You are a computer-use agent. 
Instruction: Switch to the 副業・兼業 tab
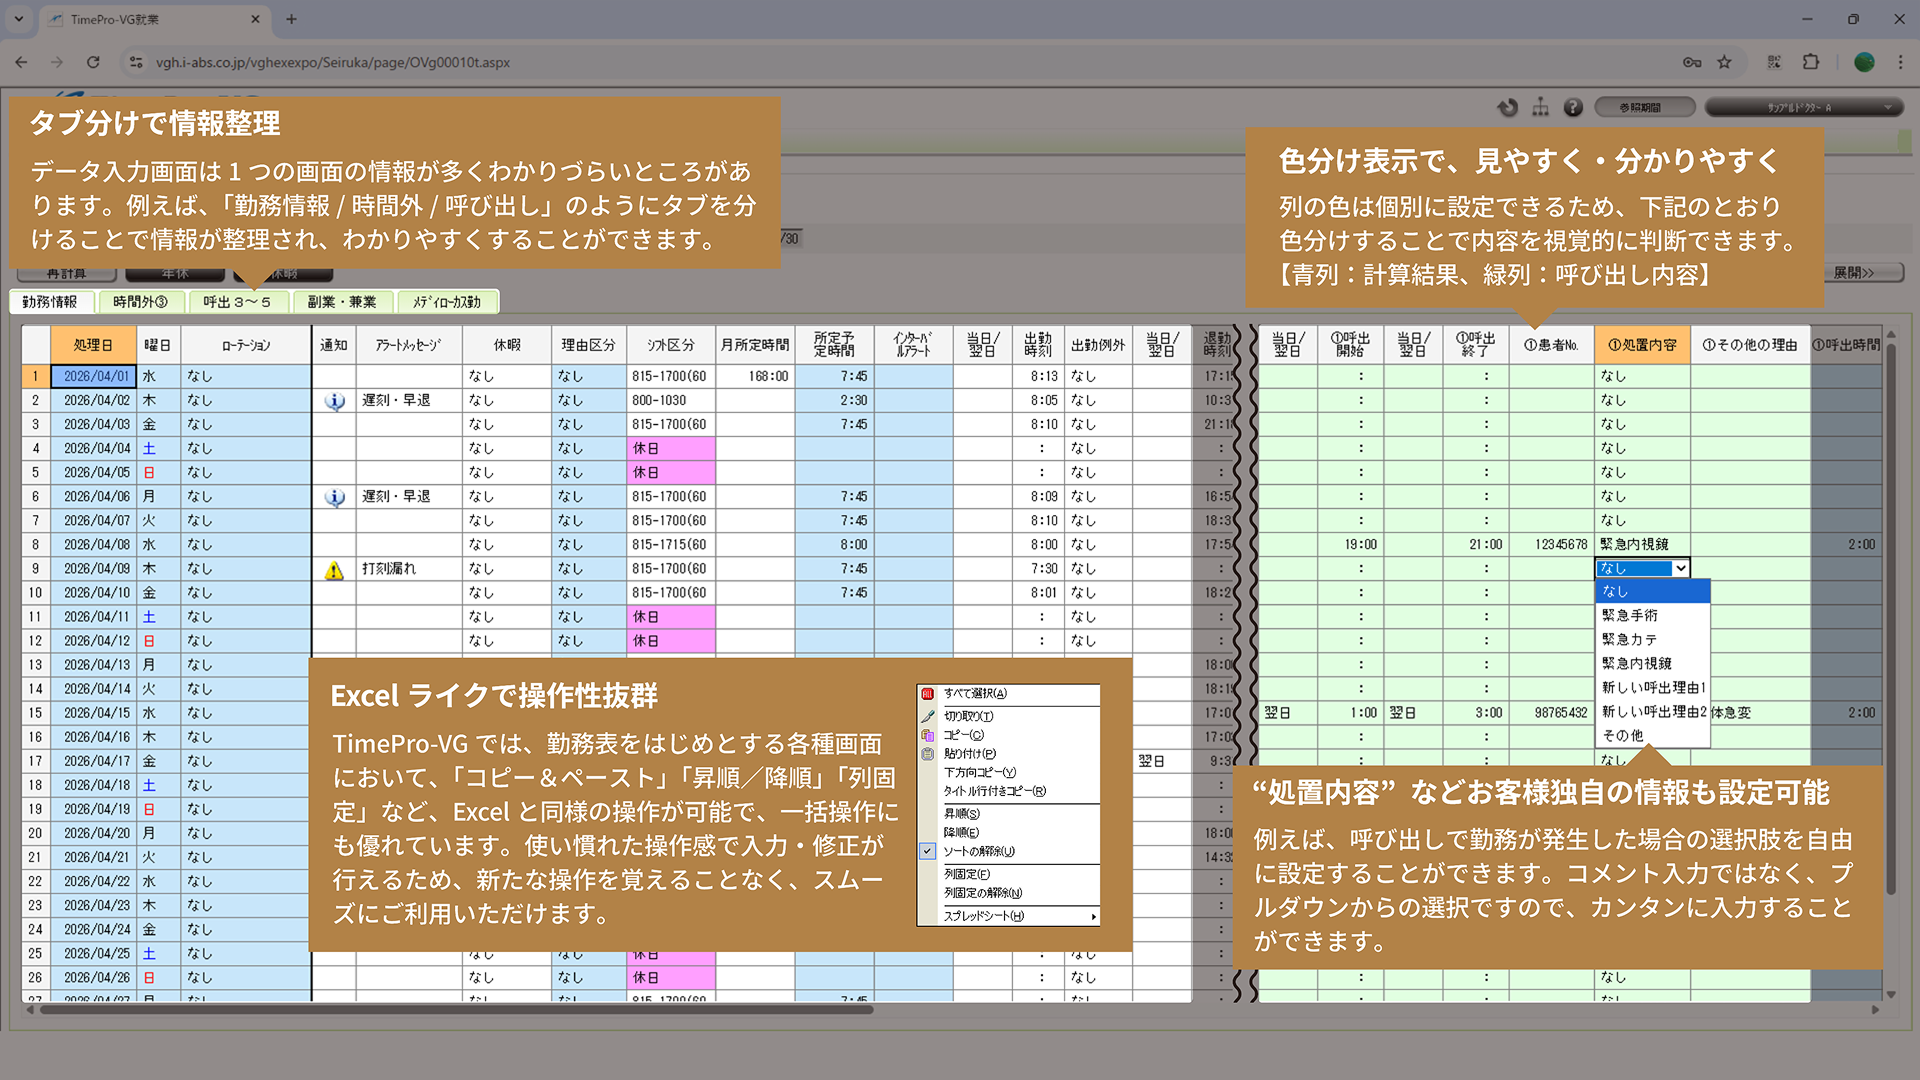click(342, 302)
